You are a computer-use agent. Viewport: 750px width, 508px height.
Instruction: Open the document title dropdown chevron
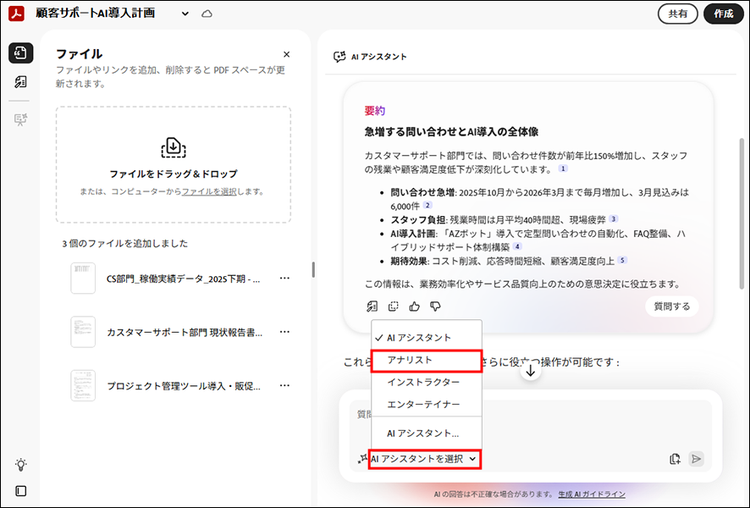pyautogui.click(x=185, y=14)
